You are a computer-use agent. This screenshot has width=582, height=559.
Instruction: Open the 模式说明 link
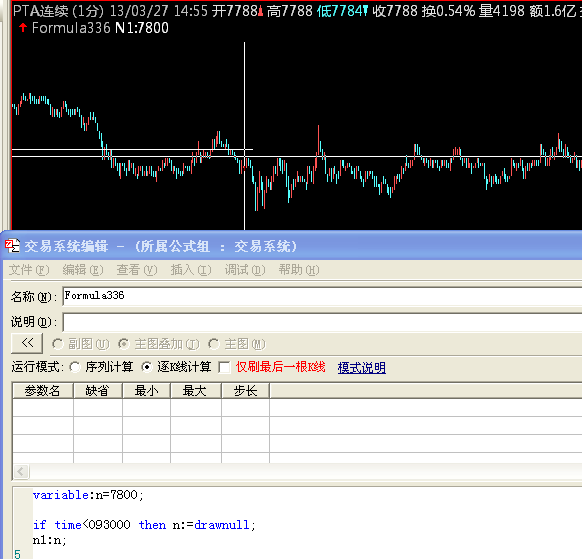(362, 367)
